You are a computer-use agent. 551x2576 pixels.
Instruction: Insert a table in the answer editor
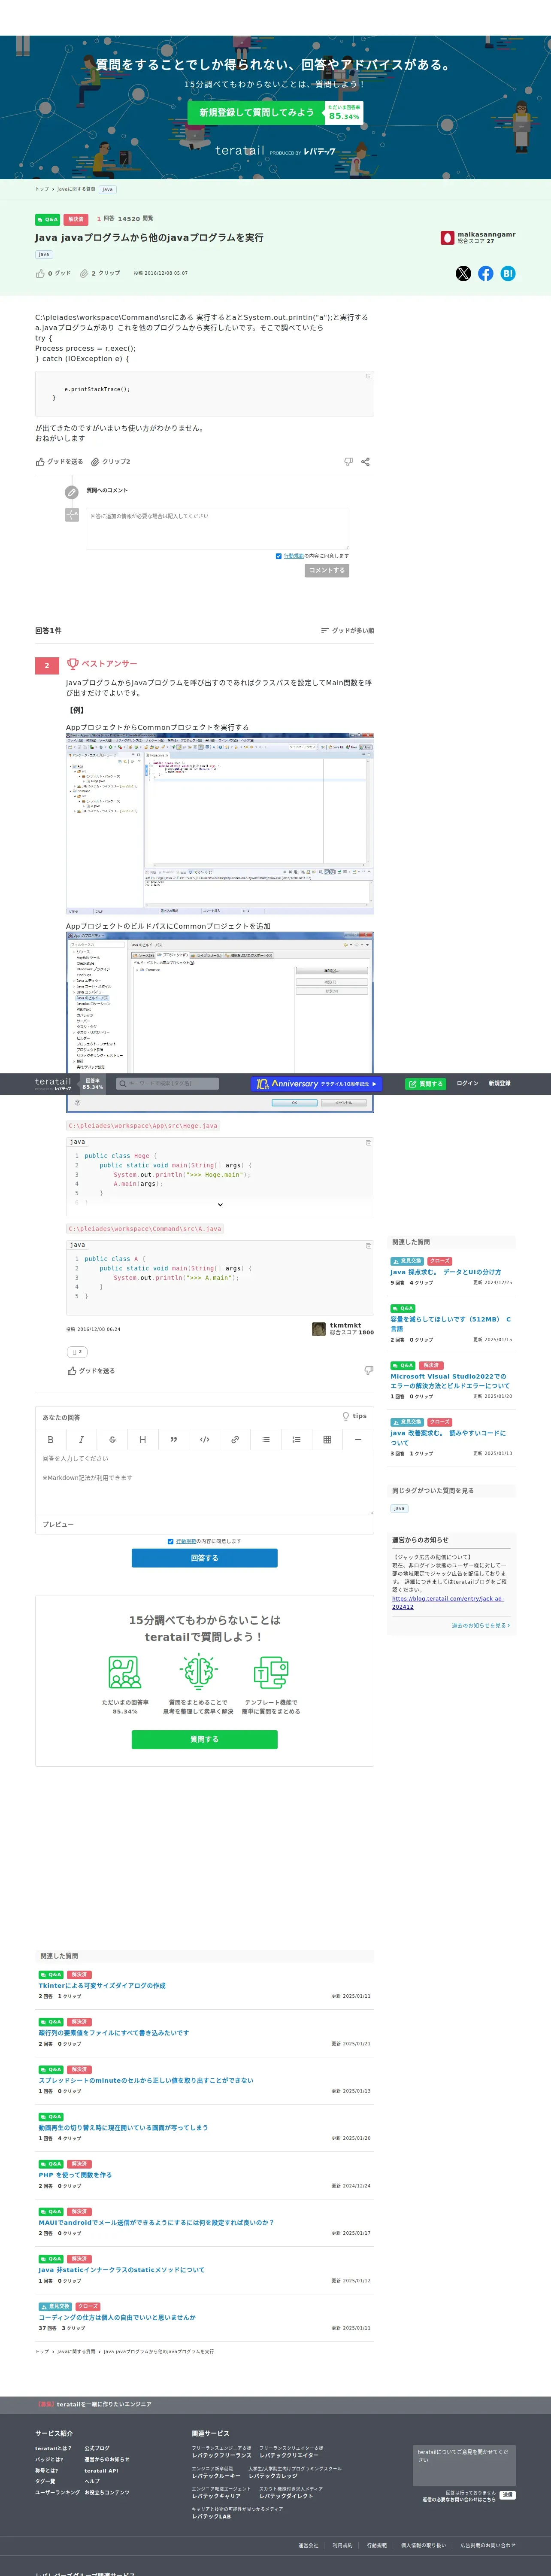(327, 1439)
